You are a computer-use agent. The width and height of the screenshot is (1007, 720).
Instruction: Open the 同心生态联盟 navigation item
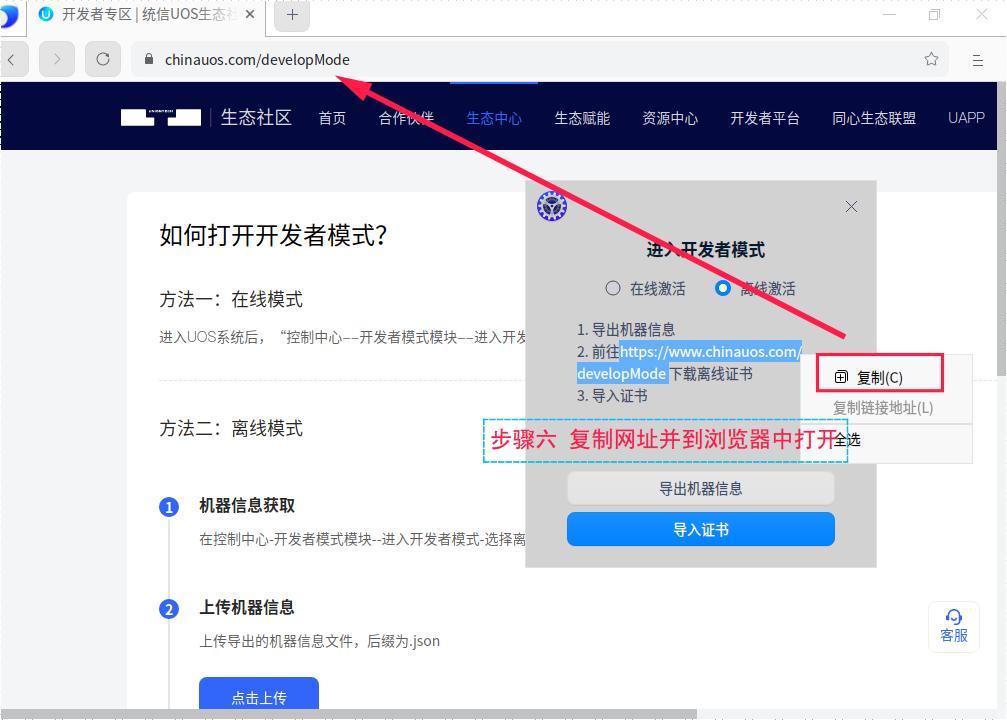pos(874,118)
